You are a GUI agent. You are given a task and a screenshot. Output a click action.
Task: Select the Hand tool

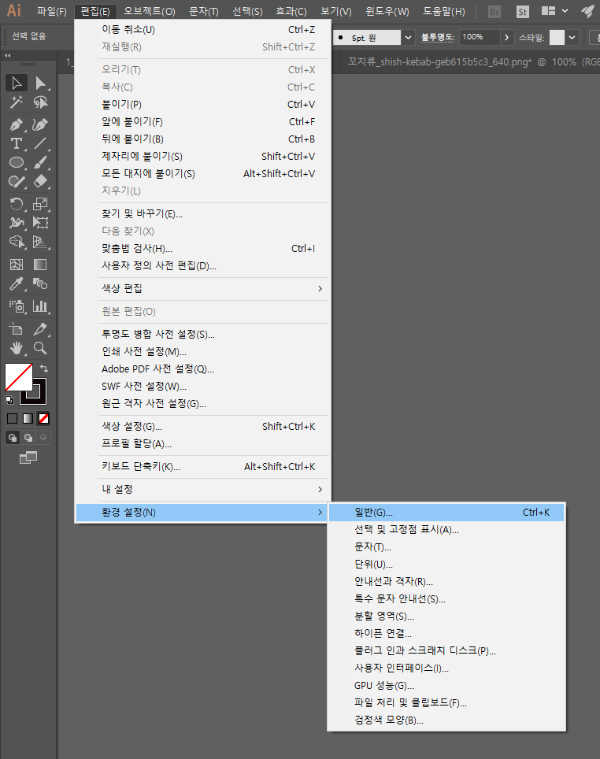16,348
